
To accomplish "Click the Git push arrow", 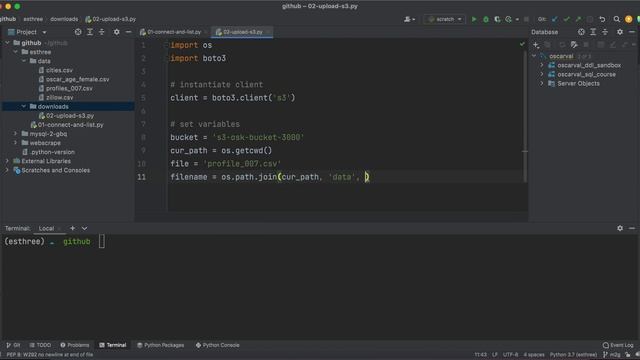I will pyautogui.click(x=578, y=19).
